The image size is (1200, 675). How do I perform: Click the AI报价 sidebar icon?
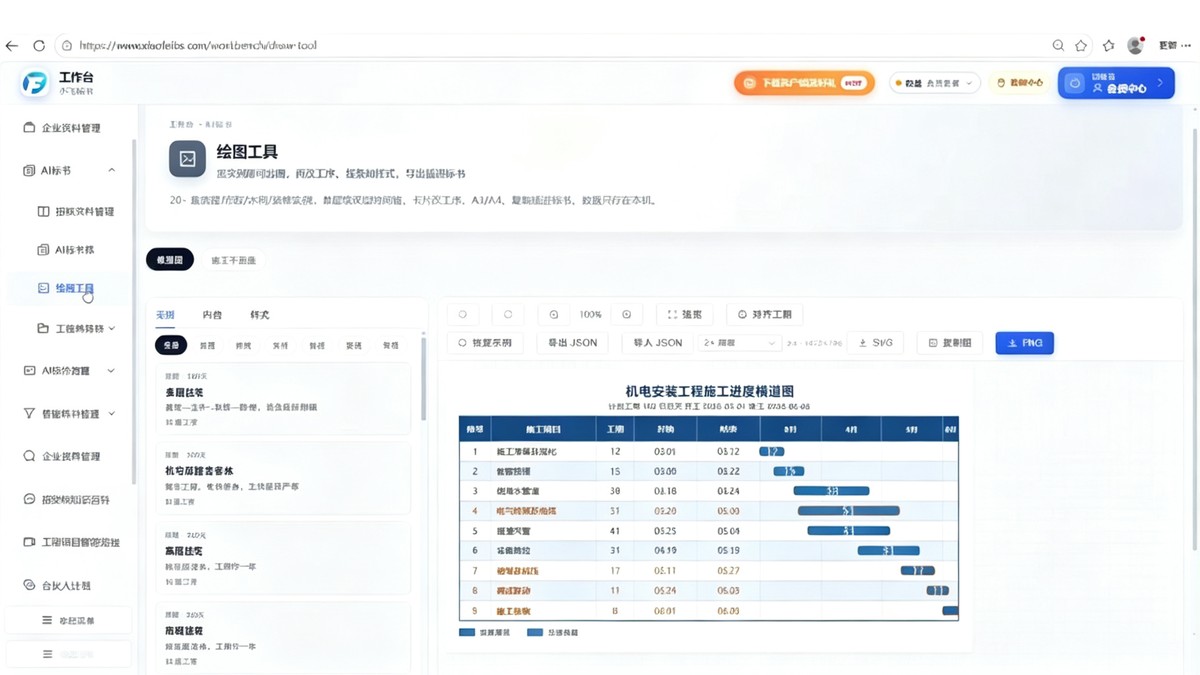[29, 370]
